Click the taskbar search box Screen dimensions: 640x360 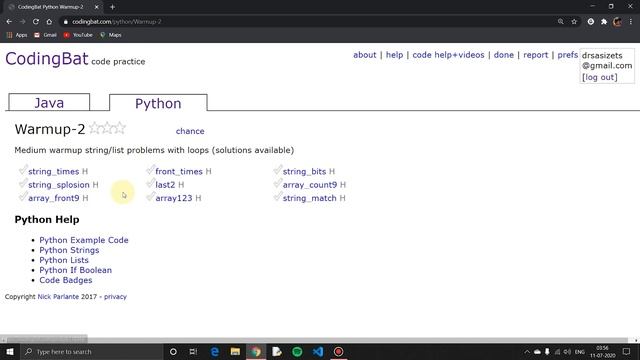(x=92, y=352)
